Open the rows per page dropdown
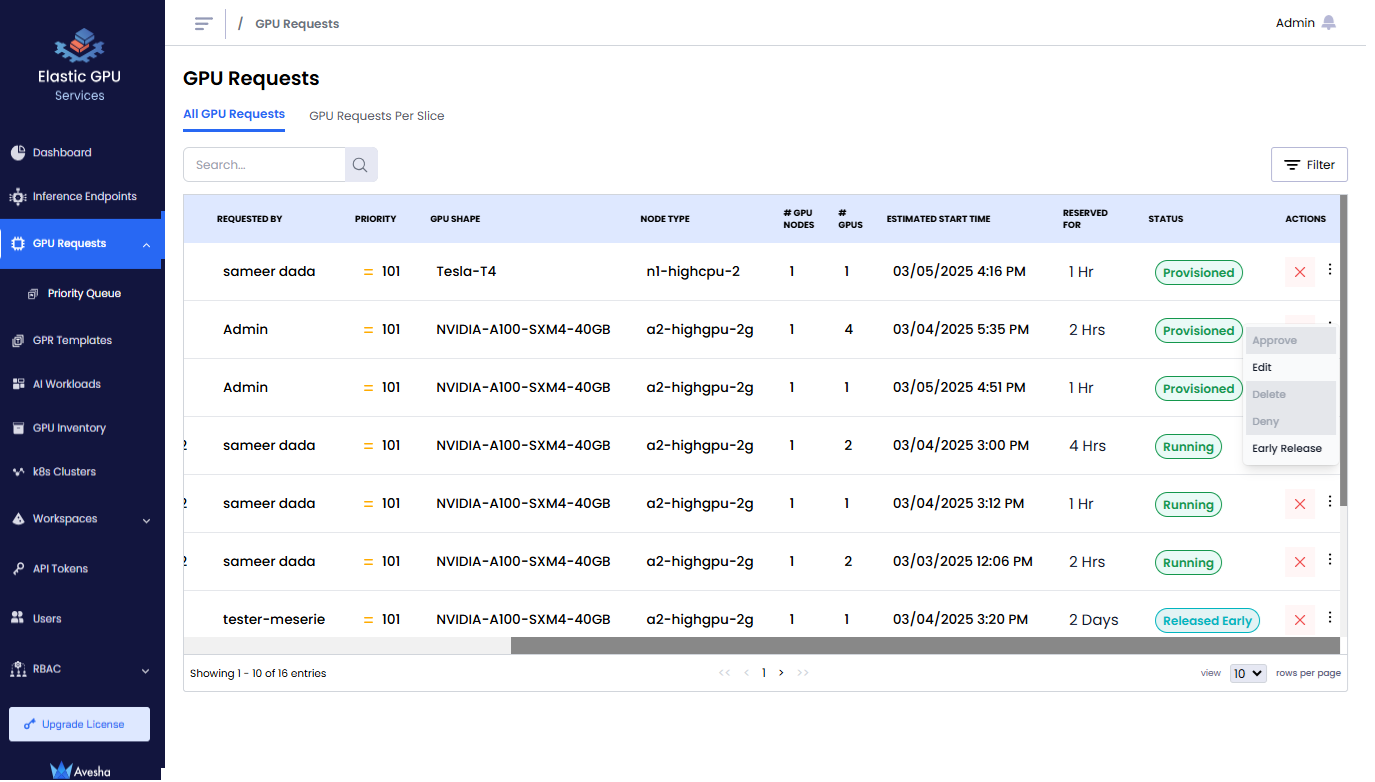Image resolution: width=1375 pixels, height=782 pixels. (x=1248, y=673)
